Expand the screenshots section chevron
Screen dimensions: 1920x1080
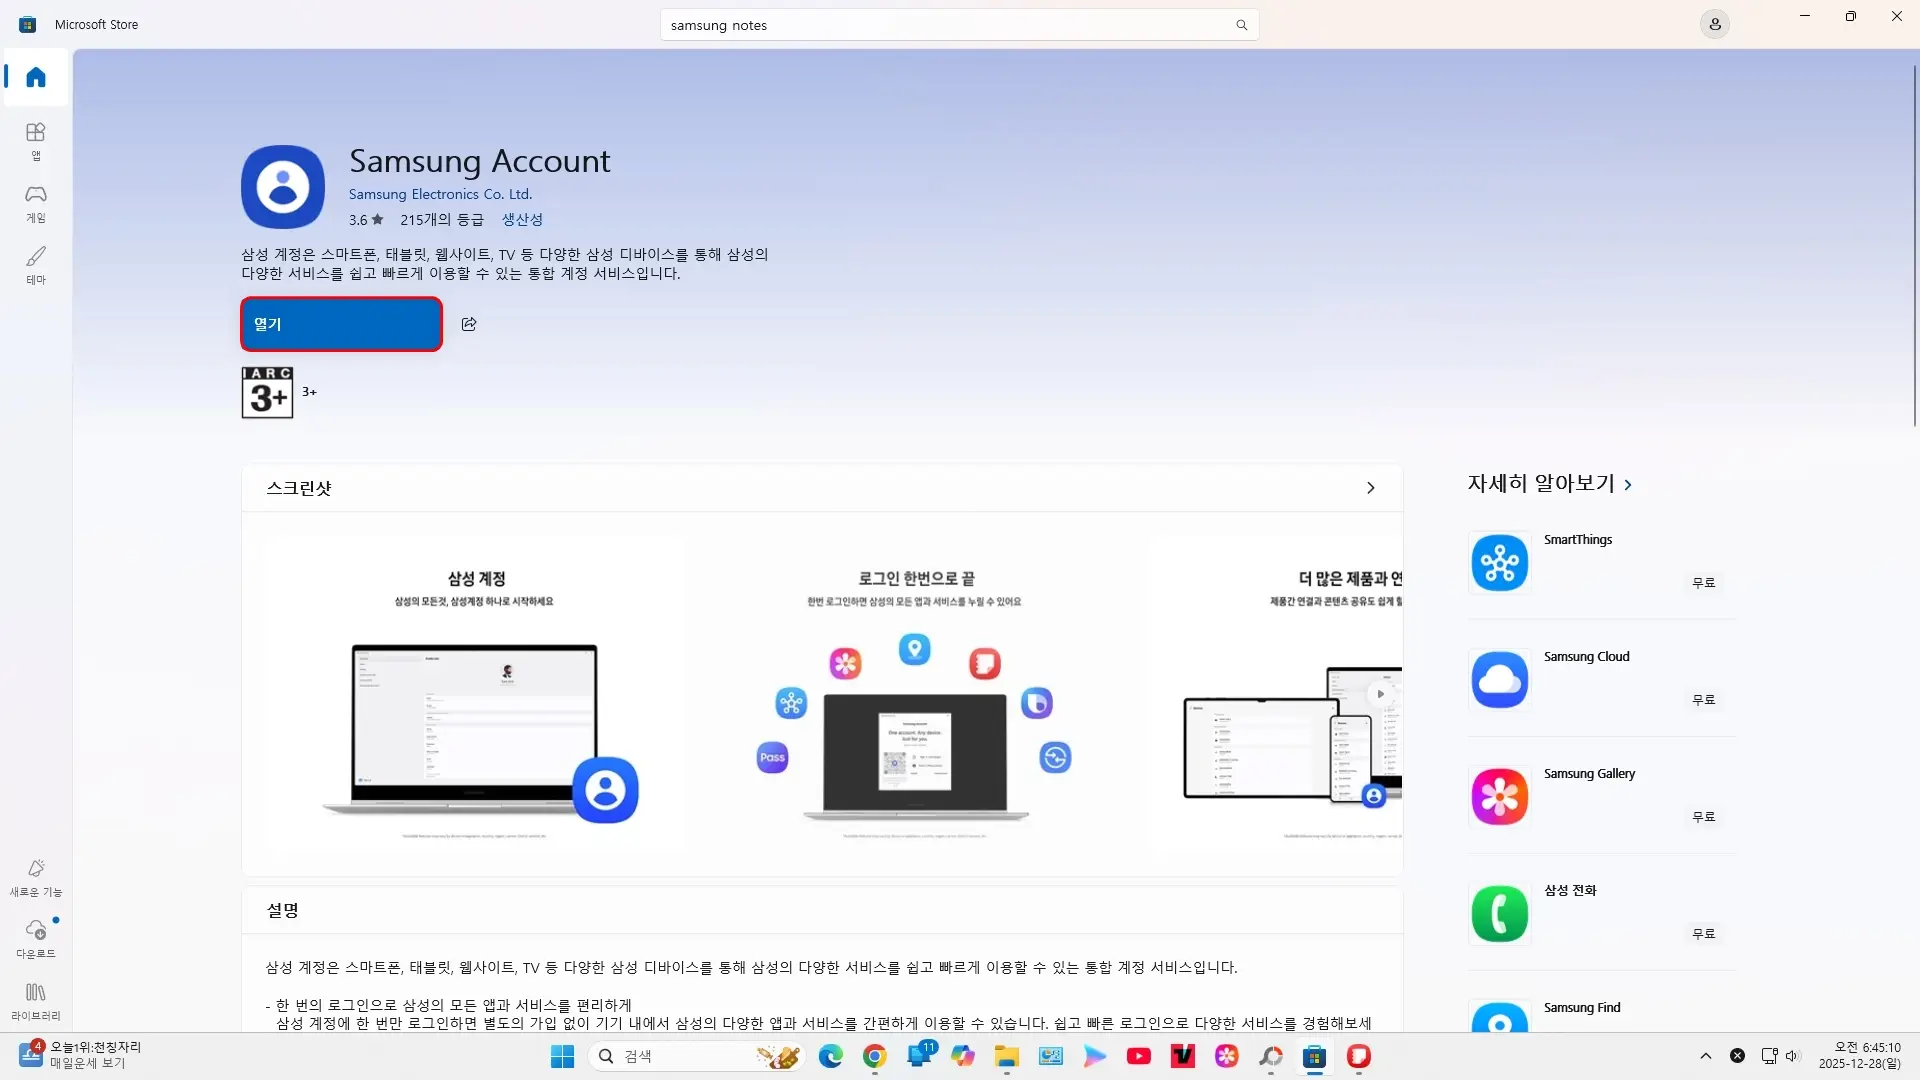(x=1370, y=488)
